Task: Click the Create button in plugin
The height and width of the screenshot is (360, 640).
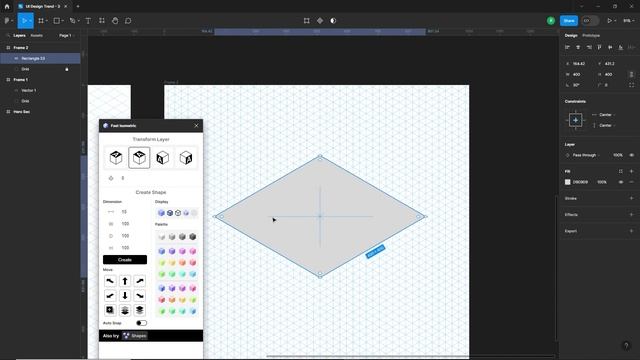Action: pyautogui.click(x=125, y=260)
